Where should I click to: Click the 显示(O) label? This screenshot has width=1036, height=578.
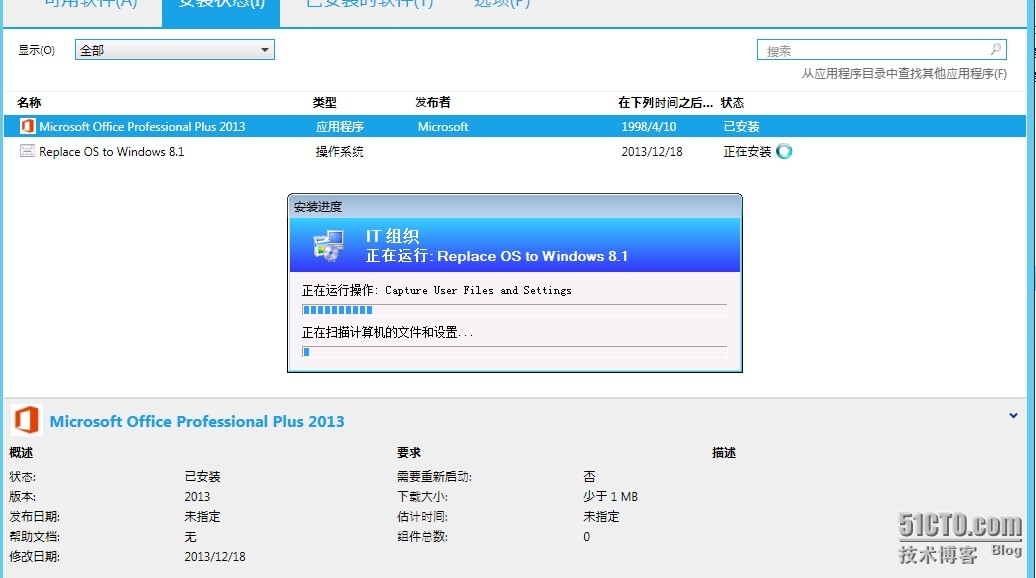(x=36, y=50)
